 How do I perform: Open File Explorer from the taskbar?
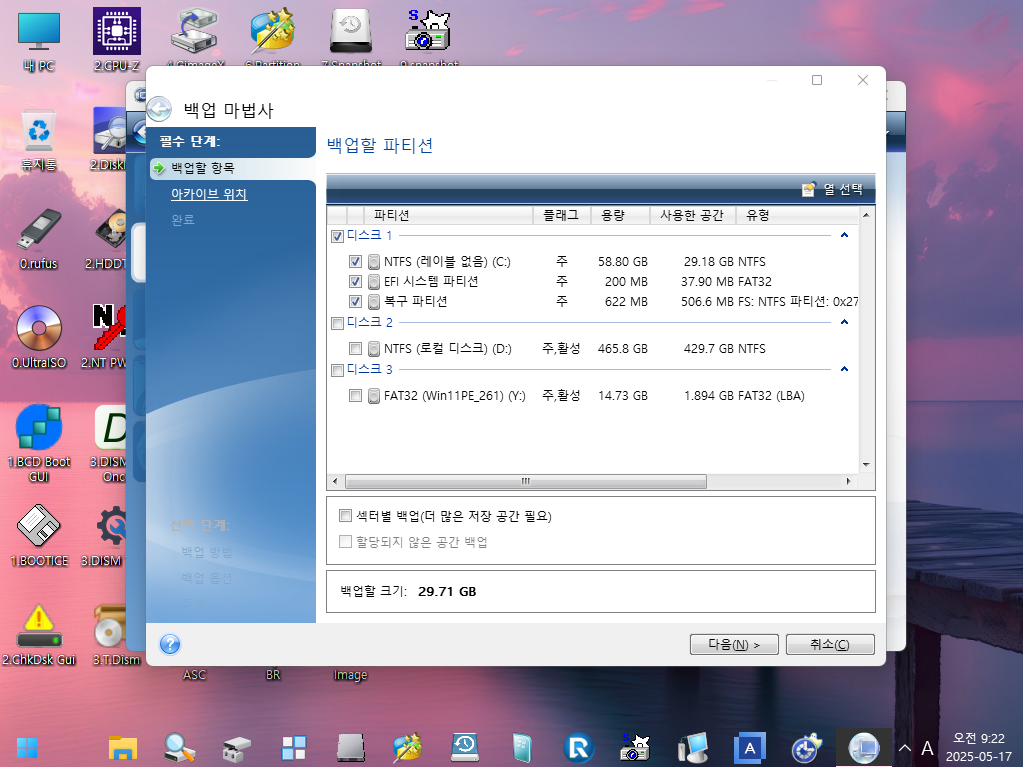click(x=123, y=748)
